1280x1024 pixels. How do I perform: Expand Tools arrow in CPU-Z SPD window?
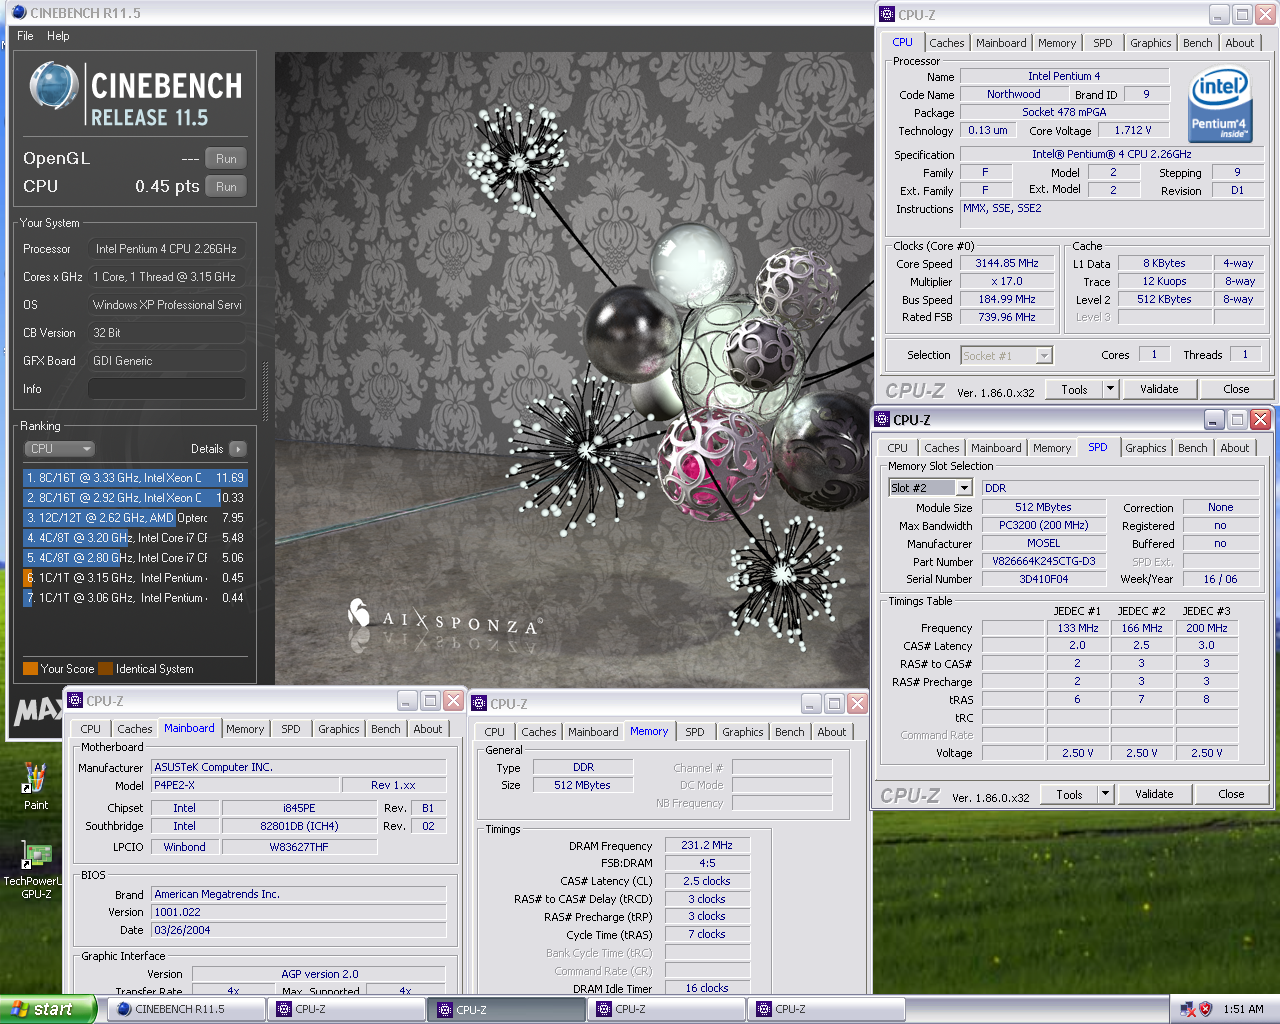1105,794
